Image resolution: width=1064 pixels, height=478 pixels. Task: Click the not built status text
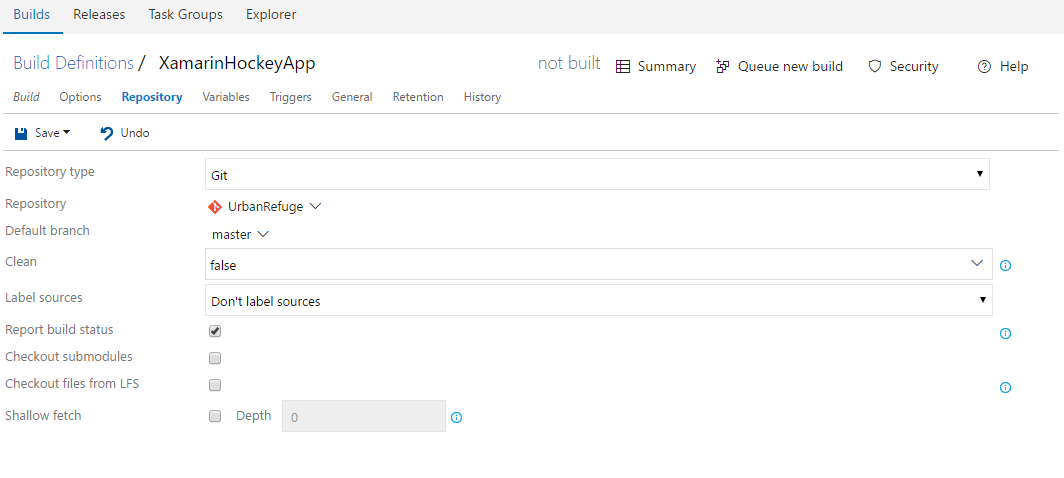569,63
